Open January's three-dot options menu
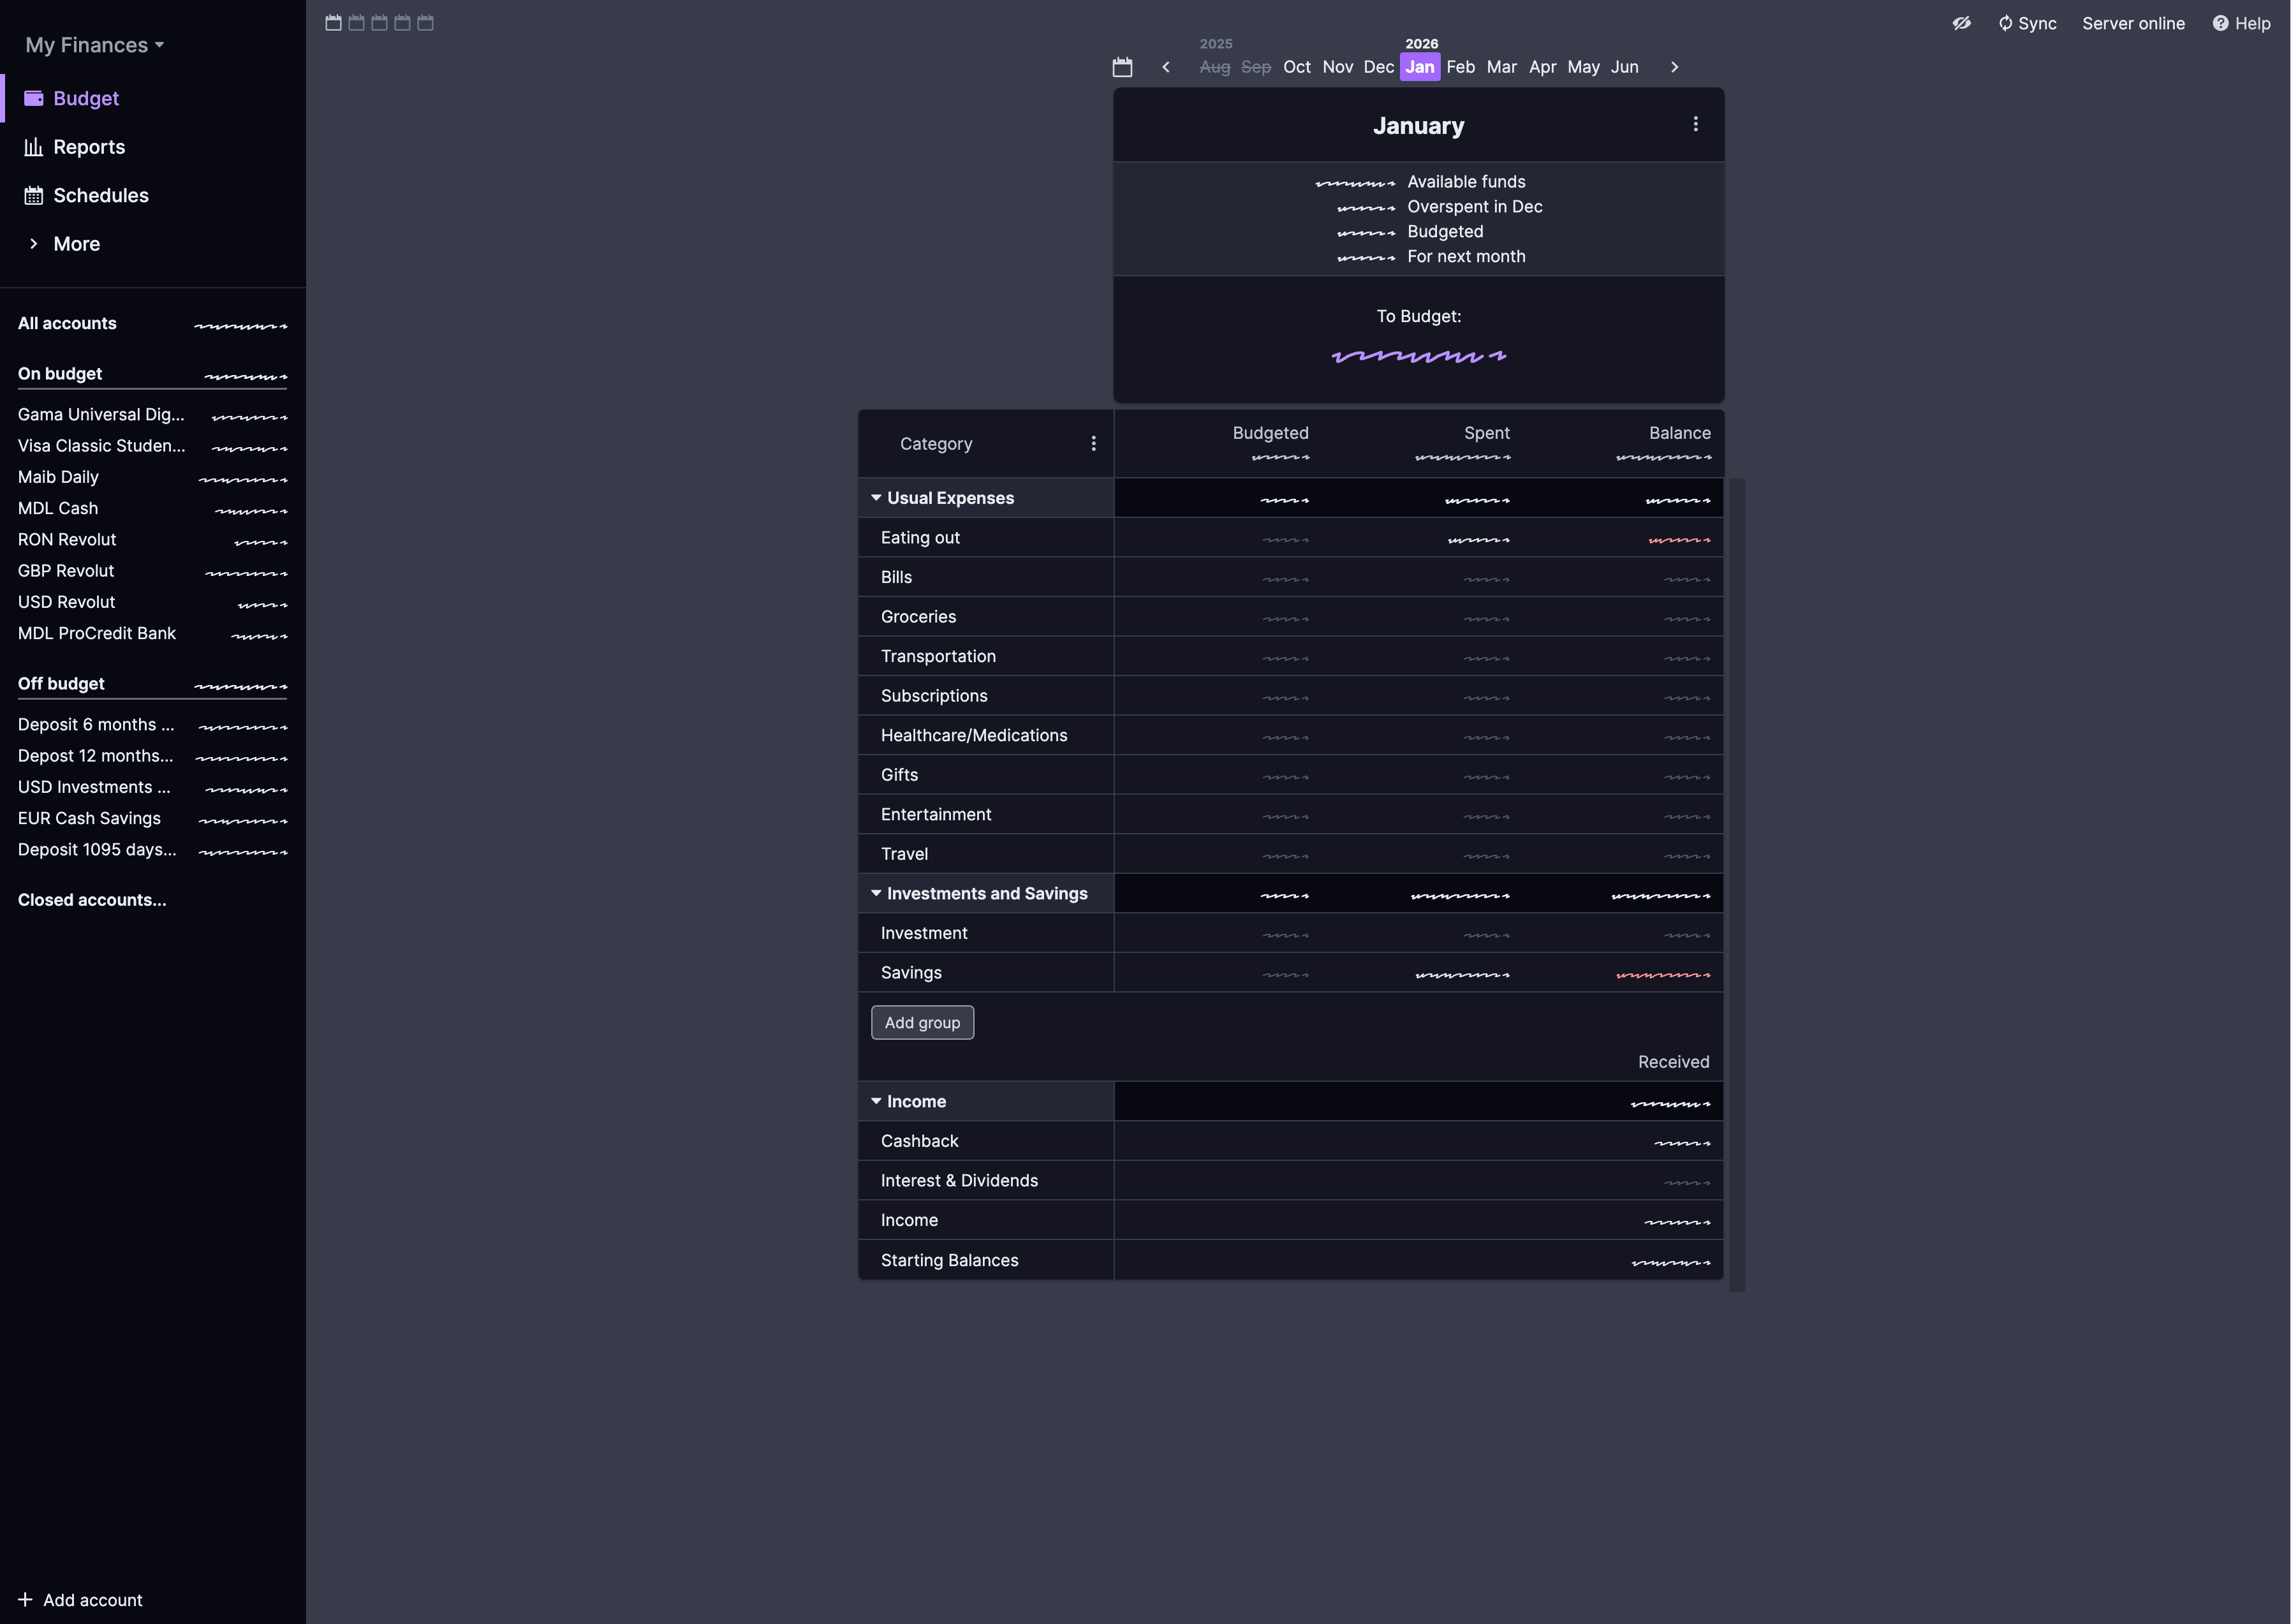Screen dimensions: 2291x1624 (x=1695, y=124)
